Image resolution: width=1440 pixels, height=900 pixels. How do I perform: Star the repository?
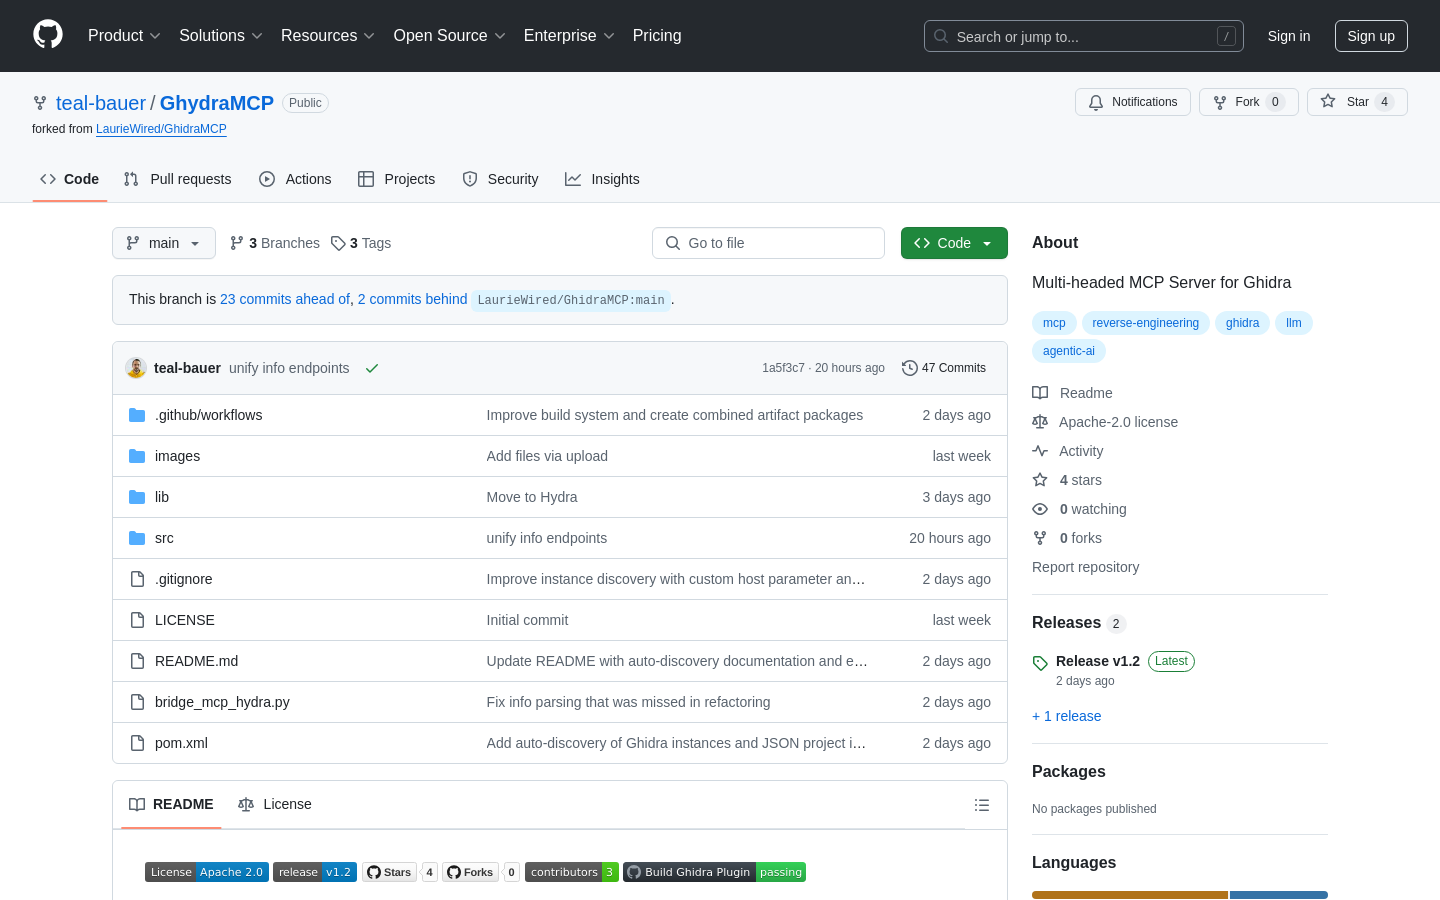[x=1357, y=102]
